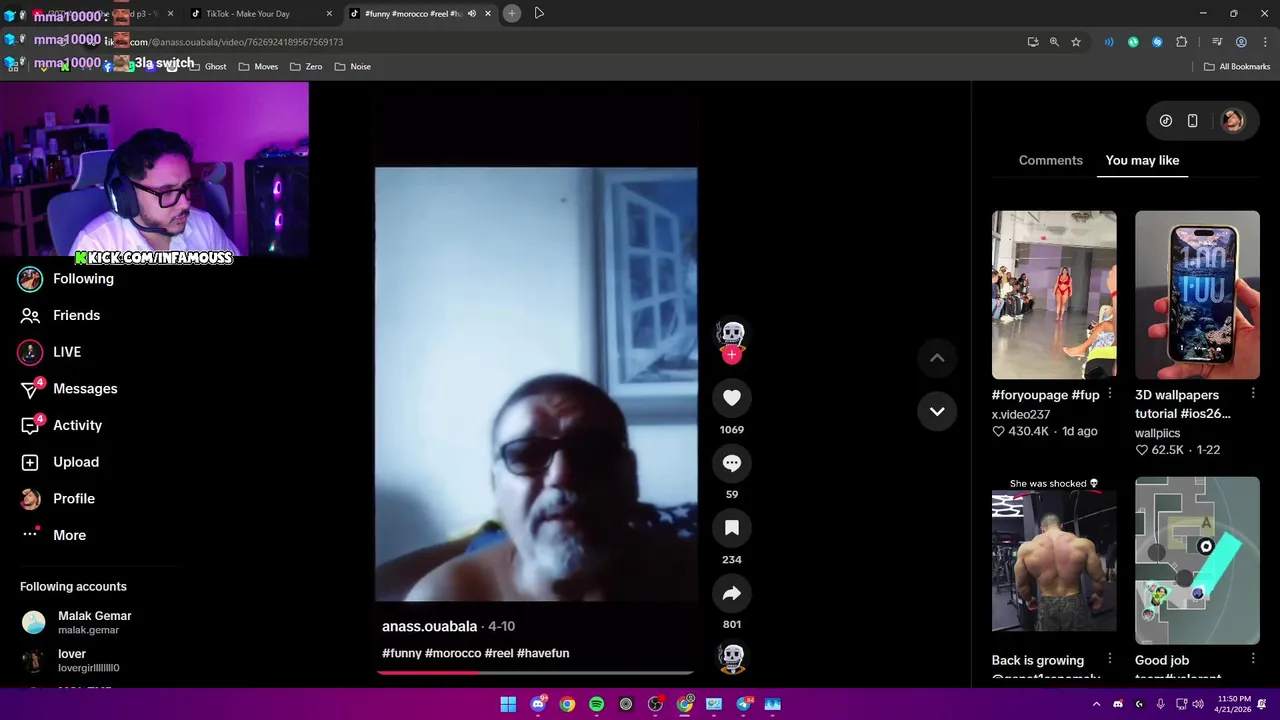1280x720 pixels.
Task: Open the sound disc below the share count
Action: 732,657
